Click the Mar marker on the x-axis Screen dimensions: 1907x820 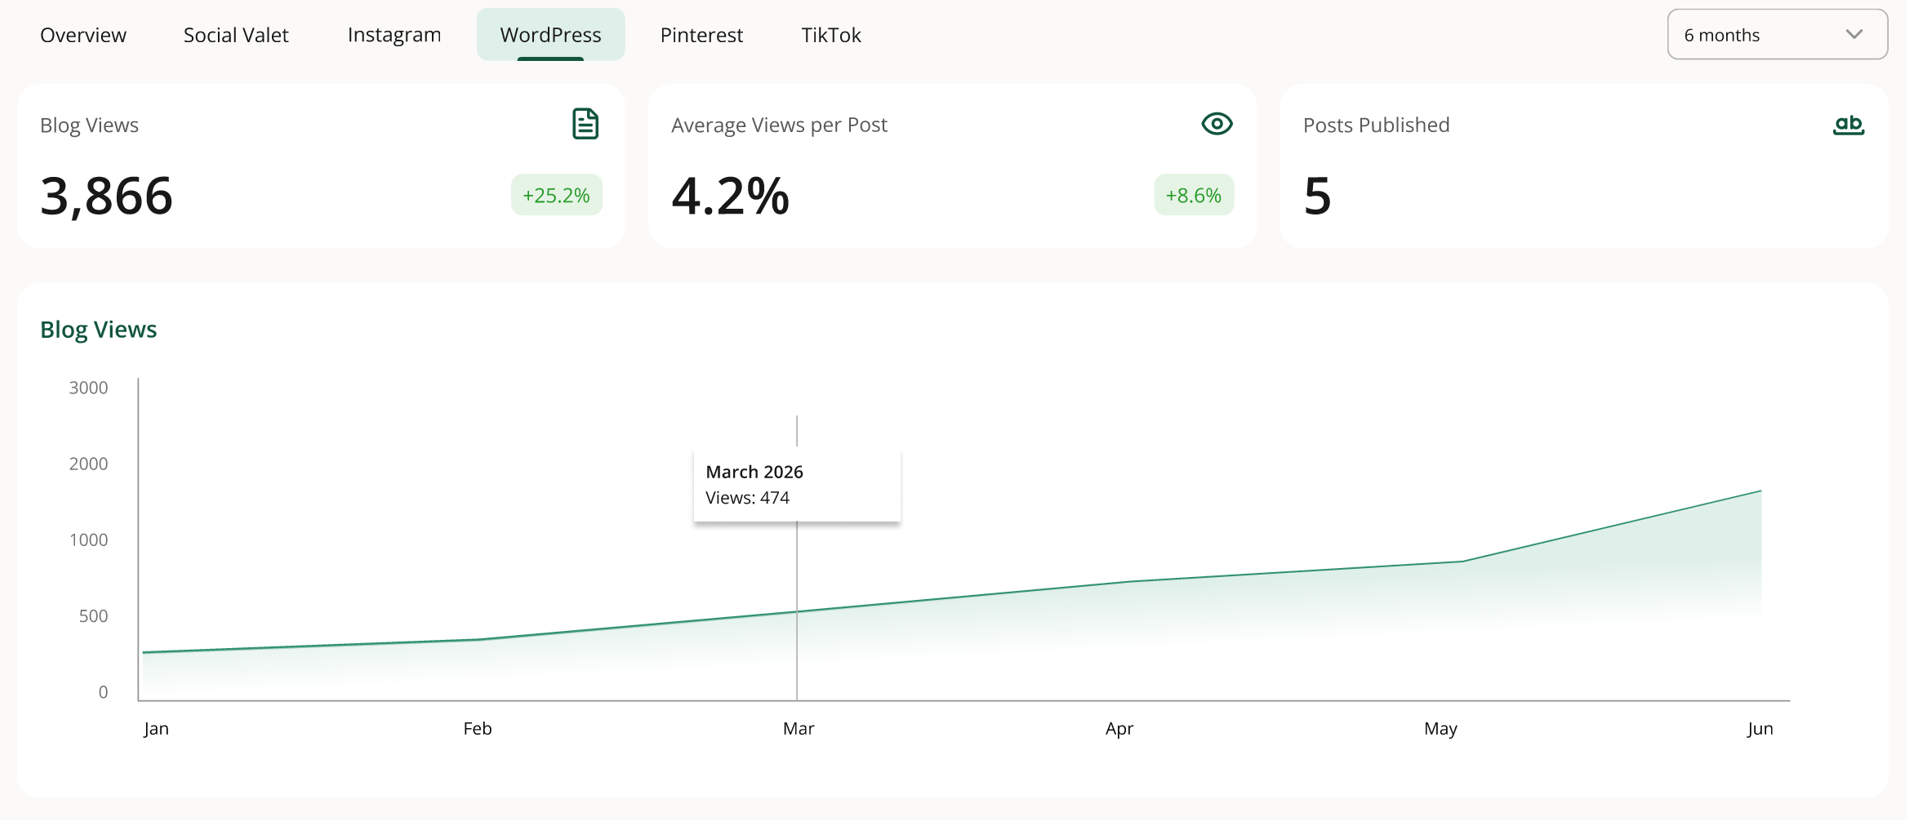coord(798,728)
